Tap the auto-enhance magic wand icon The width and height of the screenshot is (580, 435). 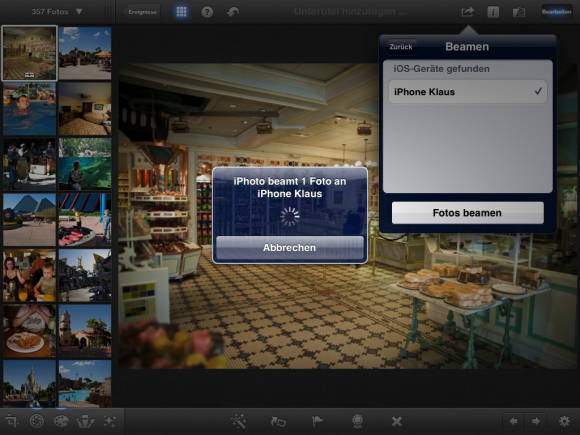pos(238,421)
